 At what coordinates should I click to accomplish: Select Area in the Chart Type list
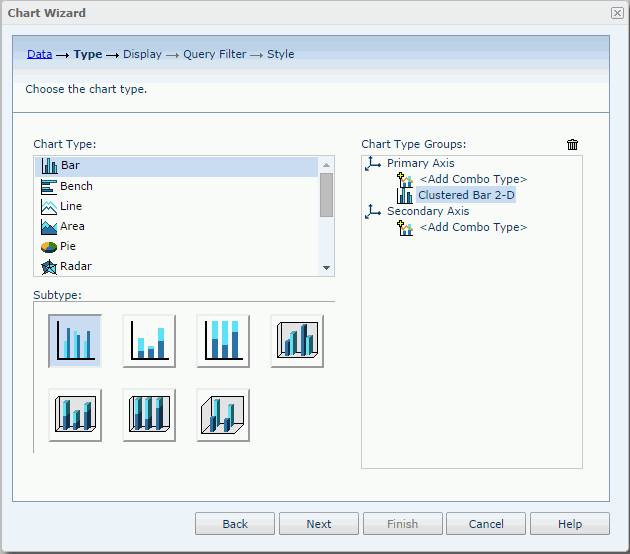[176, 227]
